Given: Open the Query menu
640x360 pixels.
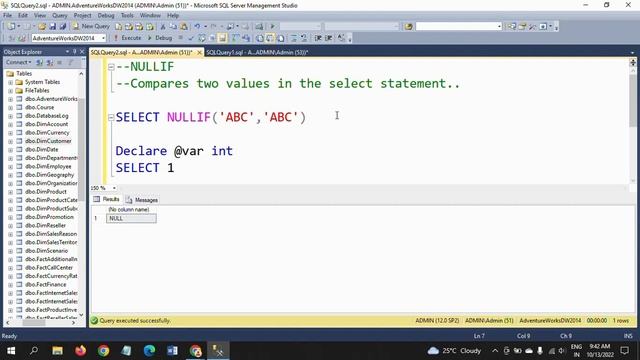Looking at the screenshot, I should click(x=60, y=16).
